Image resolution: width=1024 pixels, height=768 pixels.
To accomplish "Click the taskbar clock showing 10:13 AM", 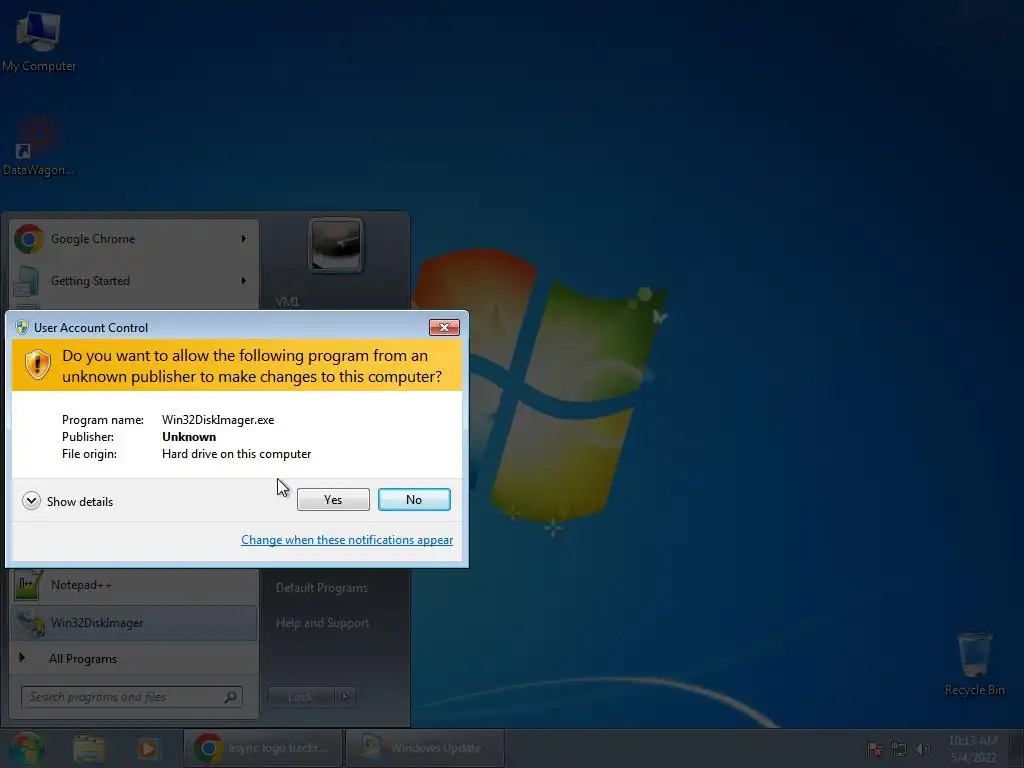I will point(973,749).
